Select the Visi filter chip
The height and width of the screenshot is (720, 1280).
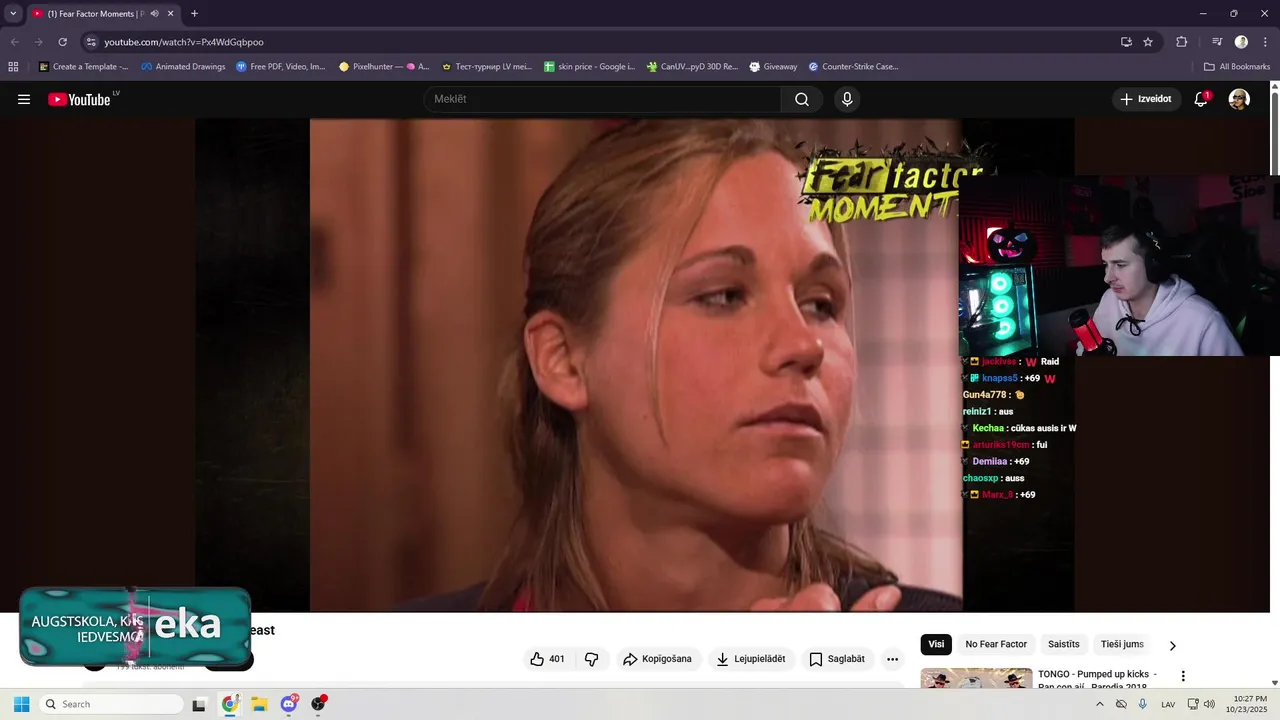tap(936, 644)
